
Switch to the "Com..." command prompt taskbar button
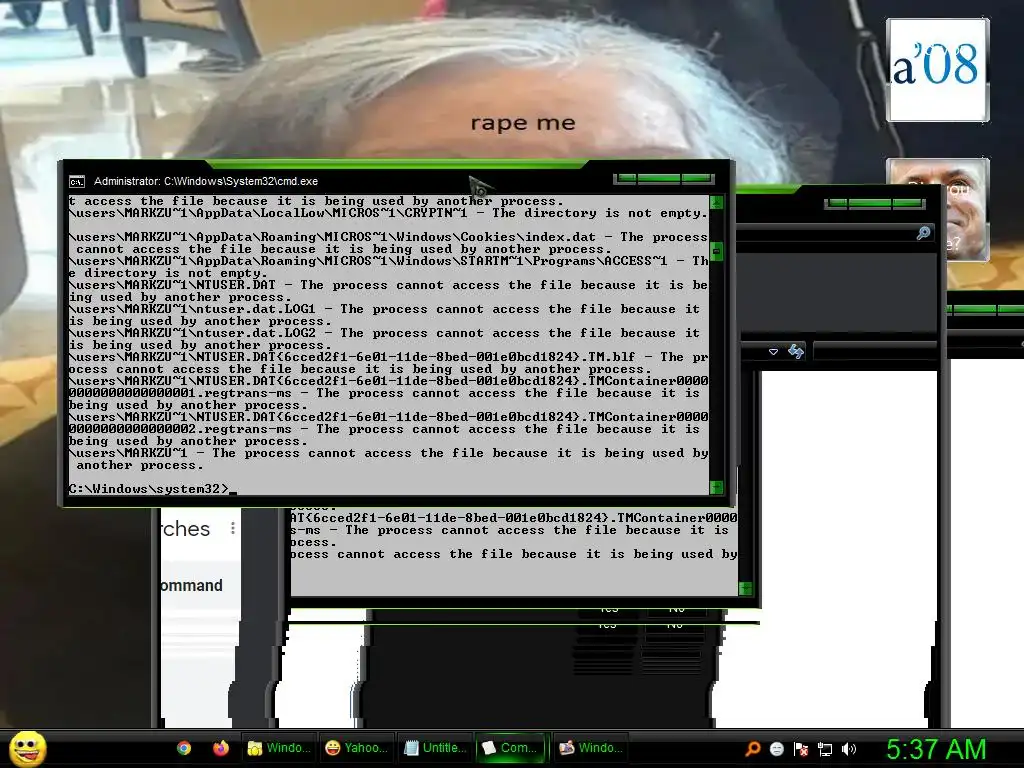[513, 748]
